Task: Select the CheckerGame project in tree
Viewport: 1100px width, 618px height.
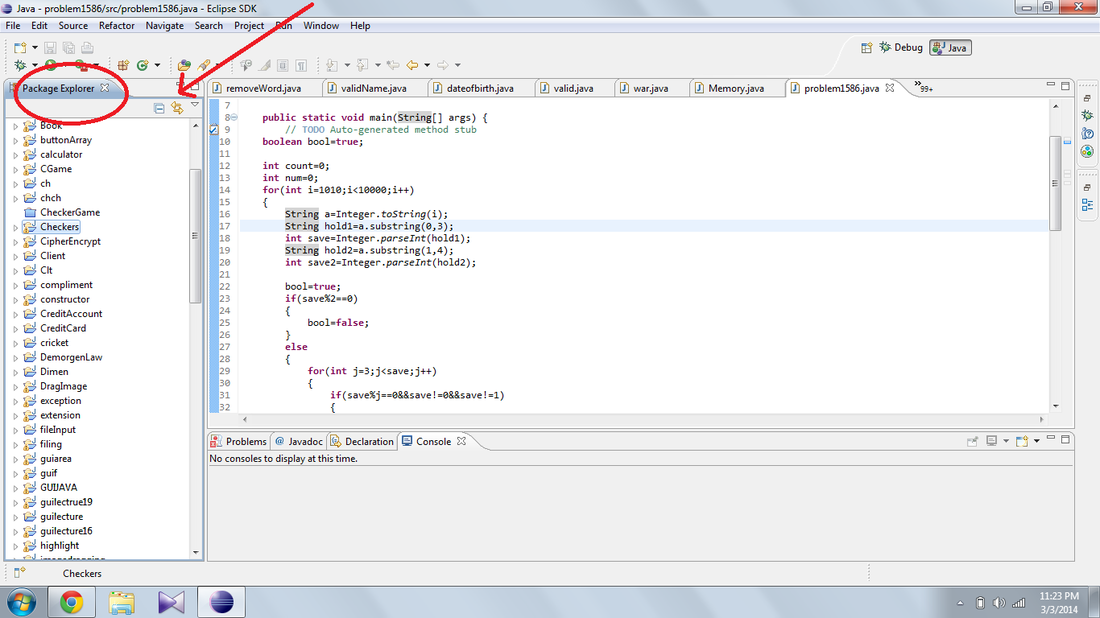Action: tap(69, 212)
